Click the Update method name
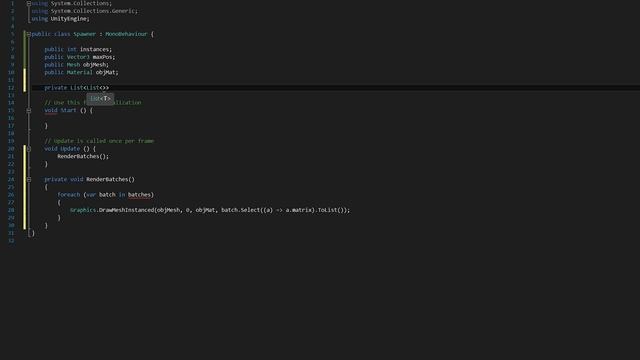Viewport: 640px width, 360px height. (x=70, y=149)
